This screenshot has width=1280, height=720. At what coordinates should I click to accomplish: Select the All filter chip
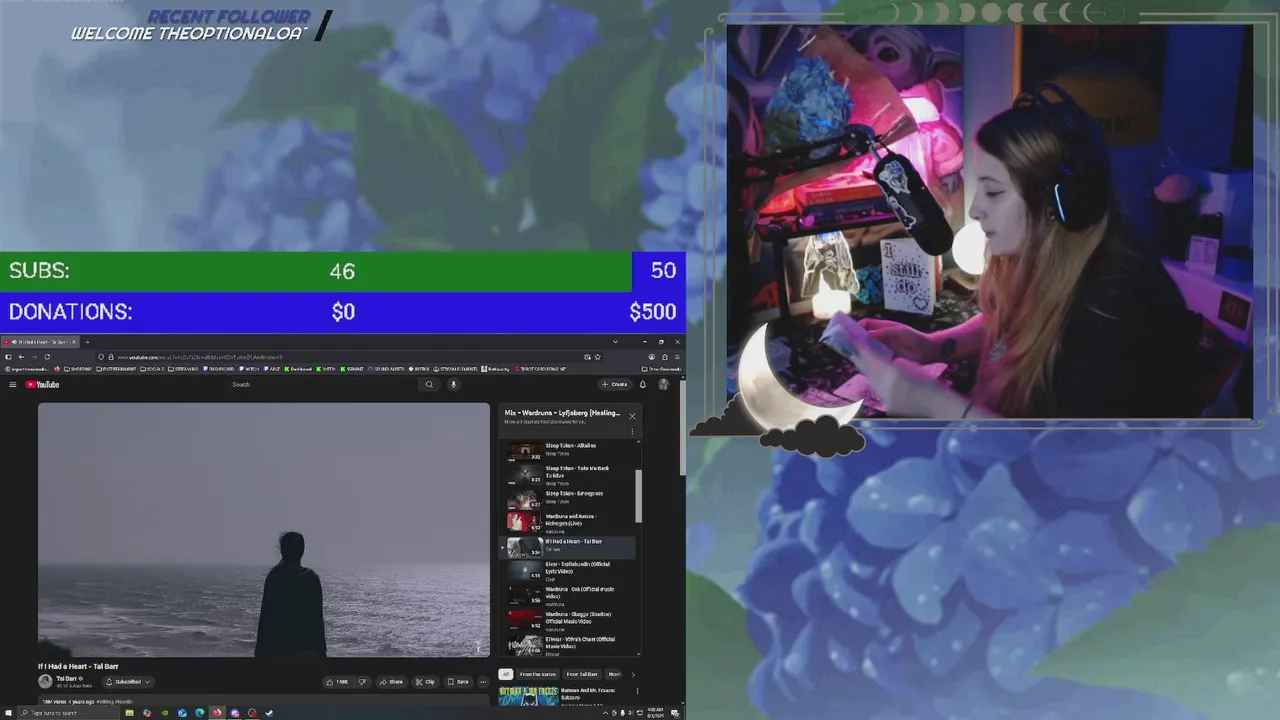[506, 675]
